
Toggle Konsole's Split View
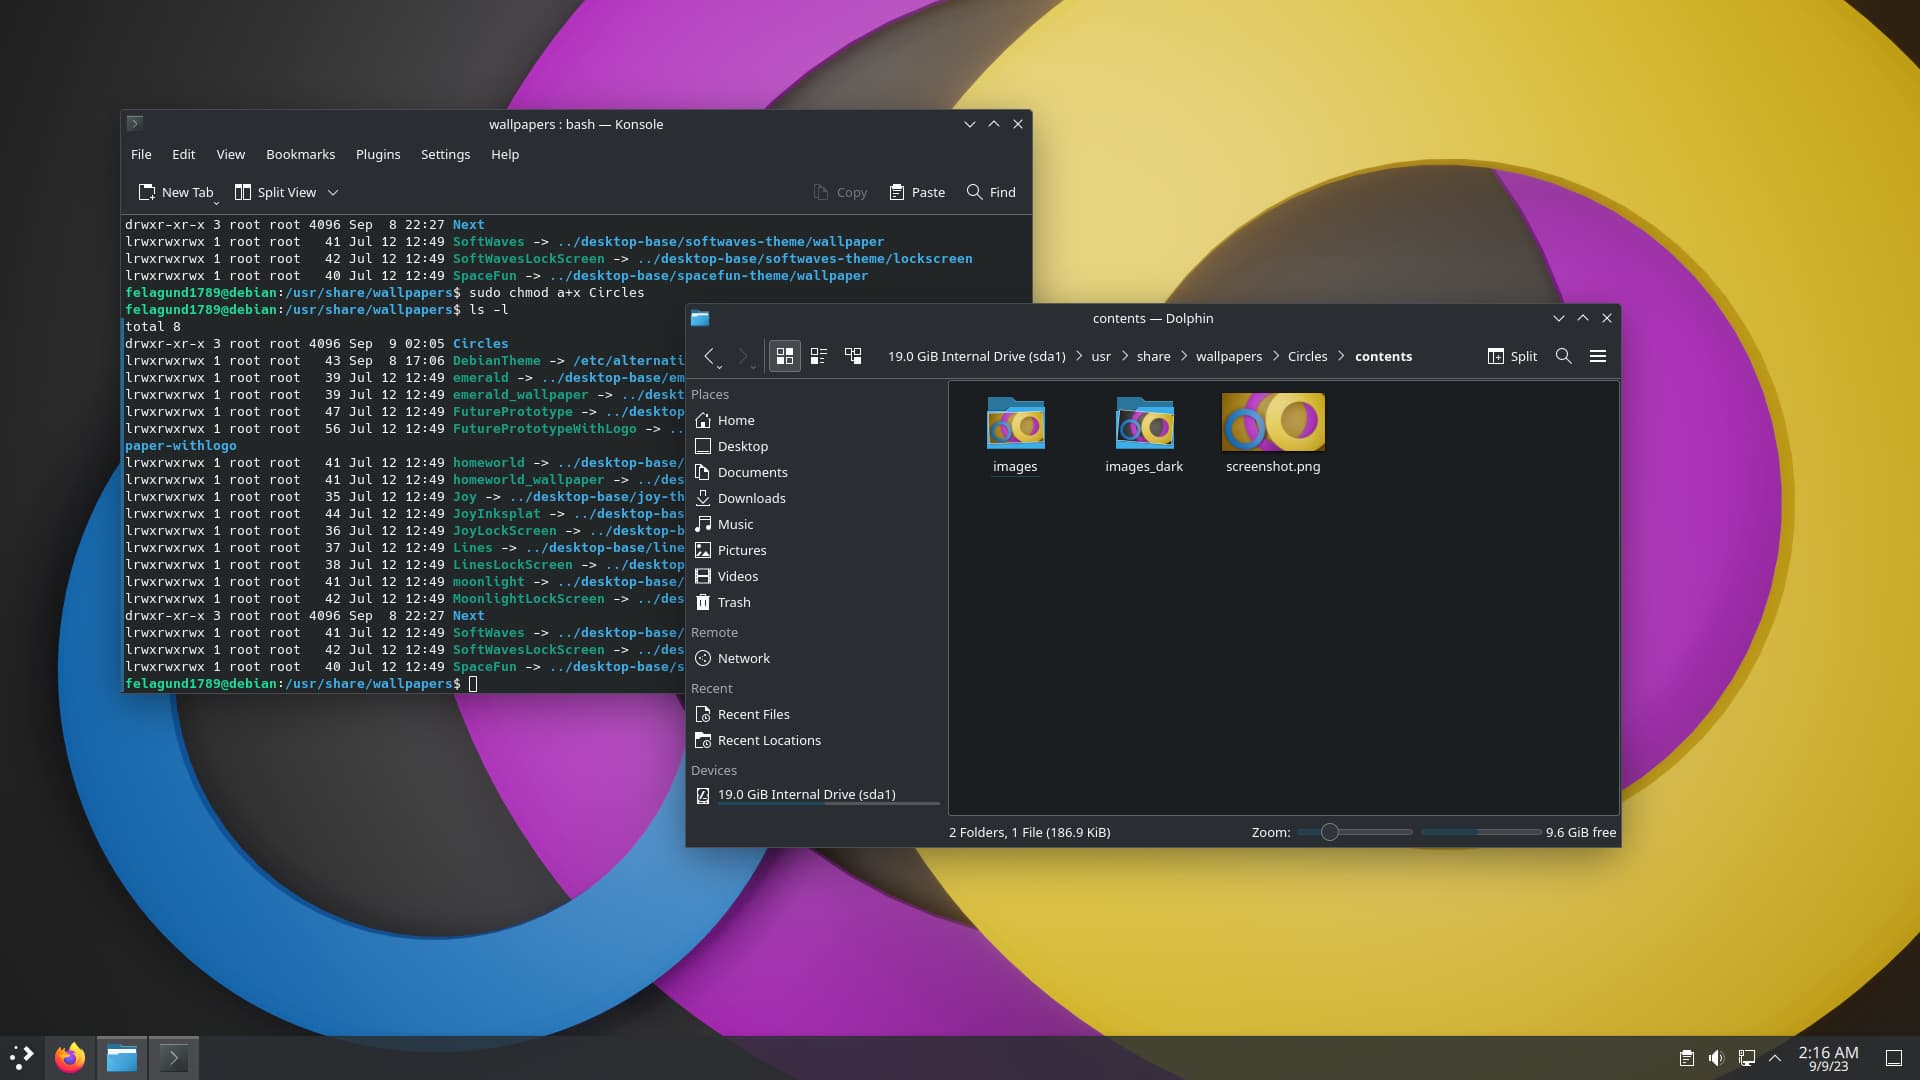click(276, 192)
